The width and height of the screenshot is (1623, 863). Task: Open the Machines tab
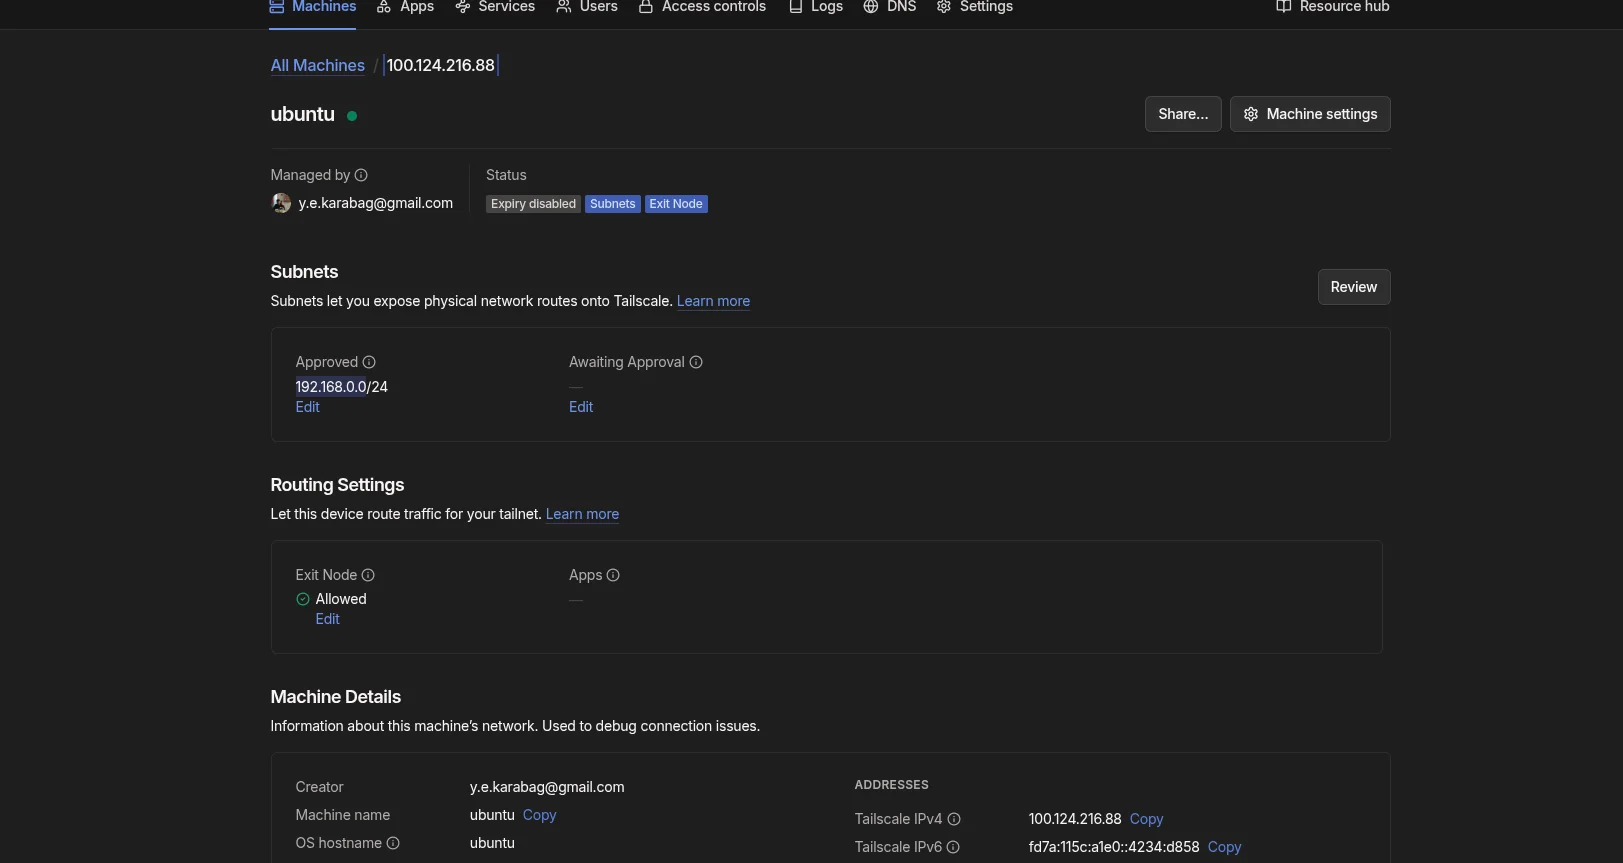313,7
